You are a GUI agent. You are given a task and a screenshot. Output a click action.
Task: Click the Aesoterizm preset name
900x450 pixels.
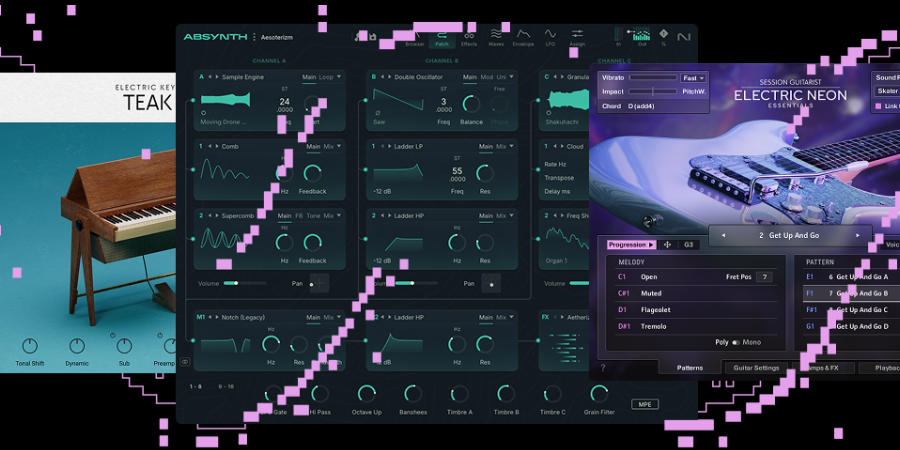pos(277,37)
